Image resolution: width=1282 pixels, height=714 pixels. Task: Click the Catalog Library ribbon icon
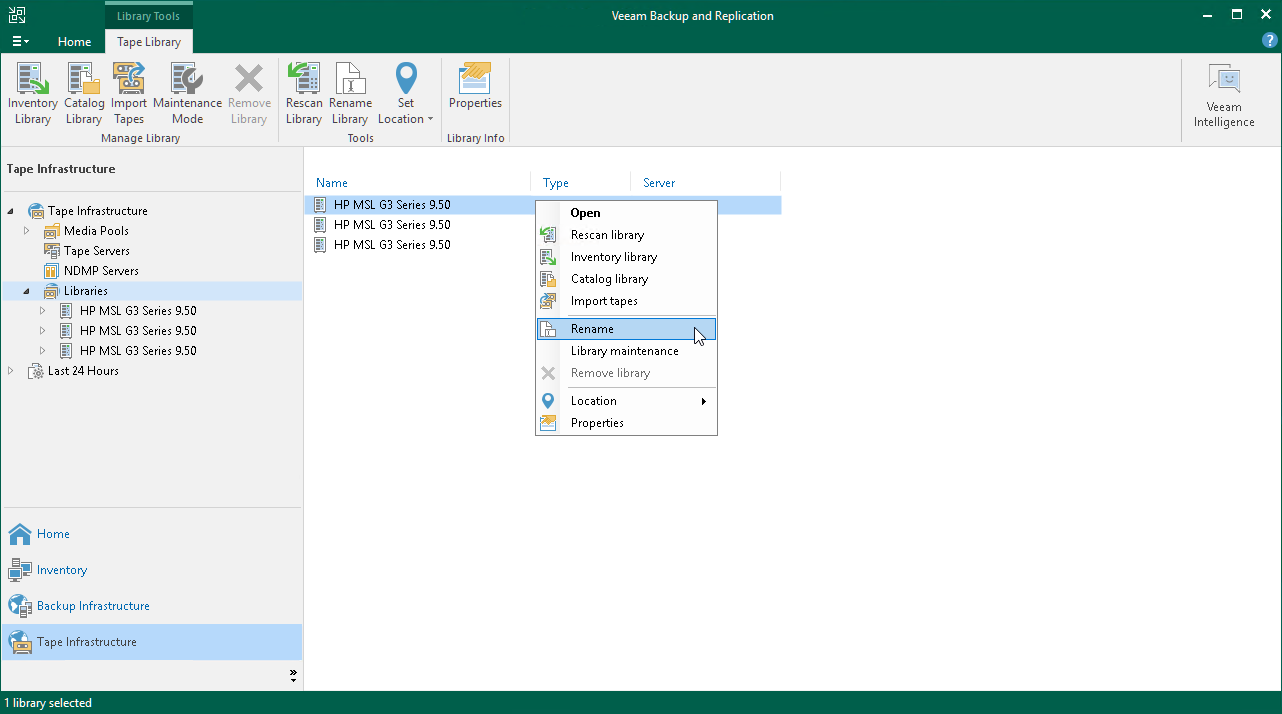(84, 93)
